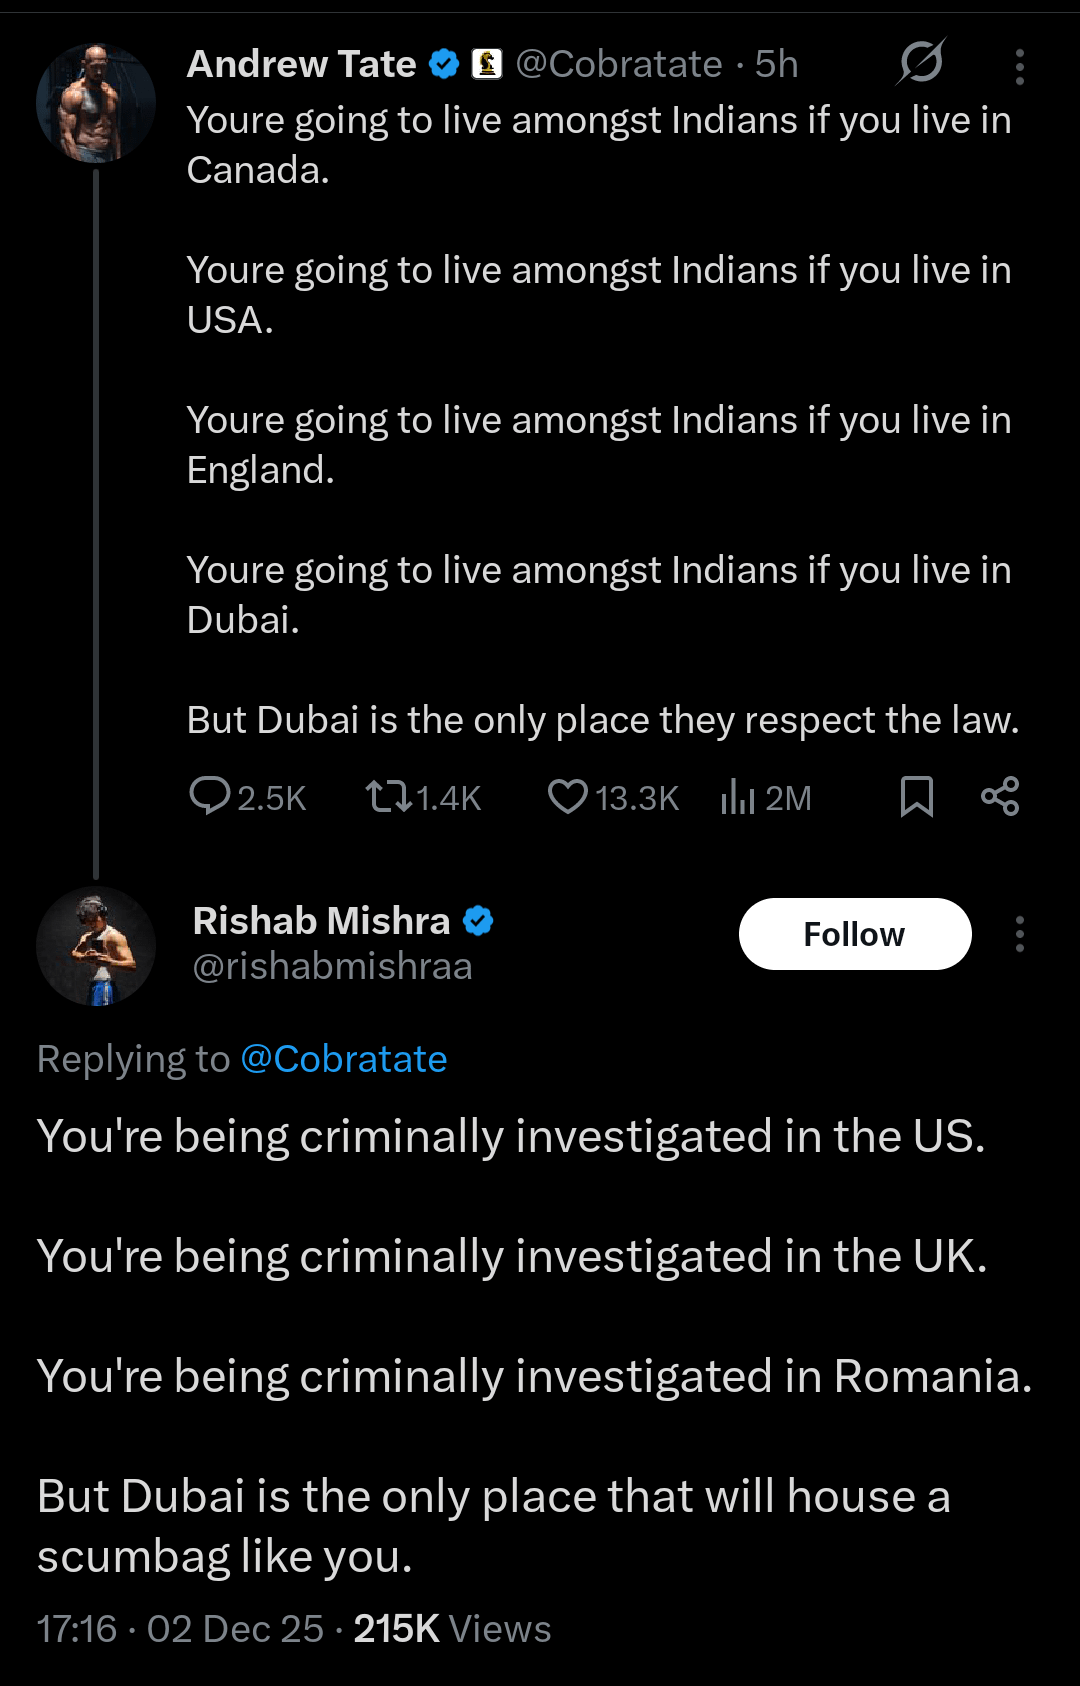
Task: Open the @Cobratate mention link
Action: pyautogui.click(x=343, y=1059)
